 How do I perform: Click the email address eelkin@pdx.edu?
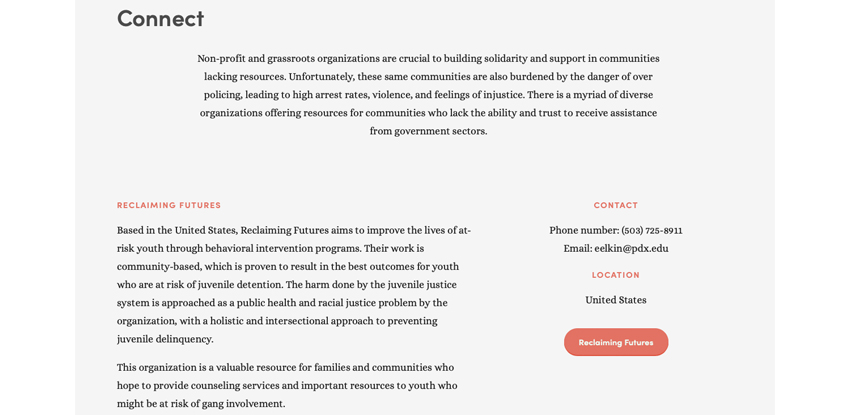point(632,249)
